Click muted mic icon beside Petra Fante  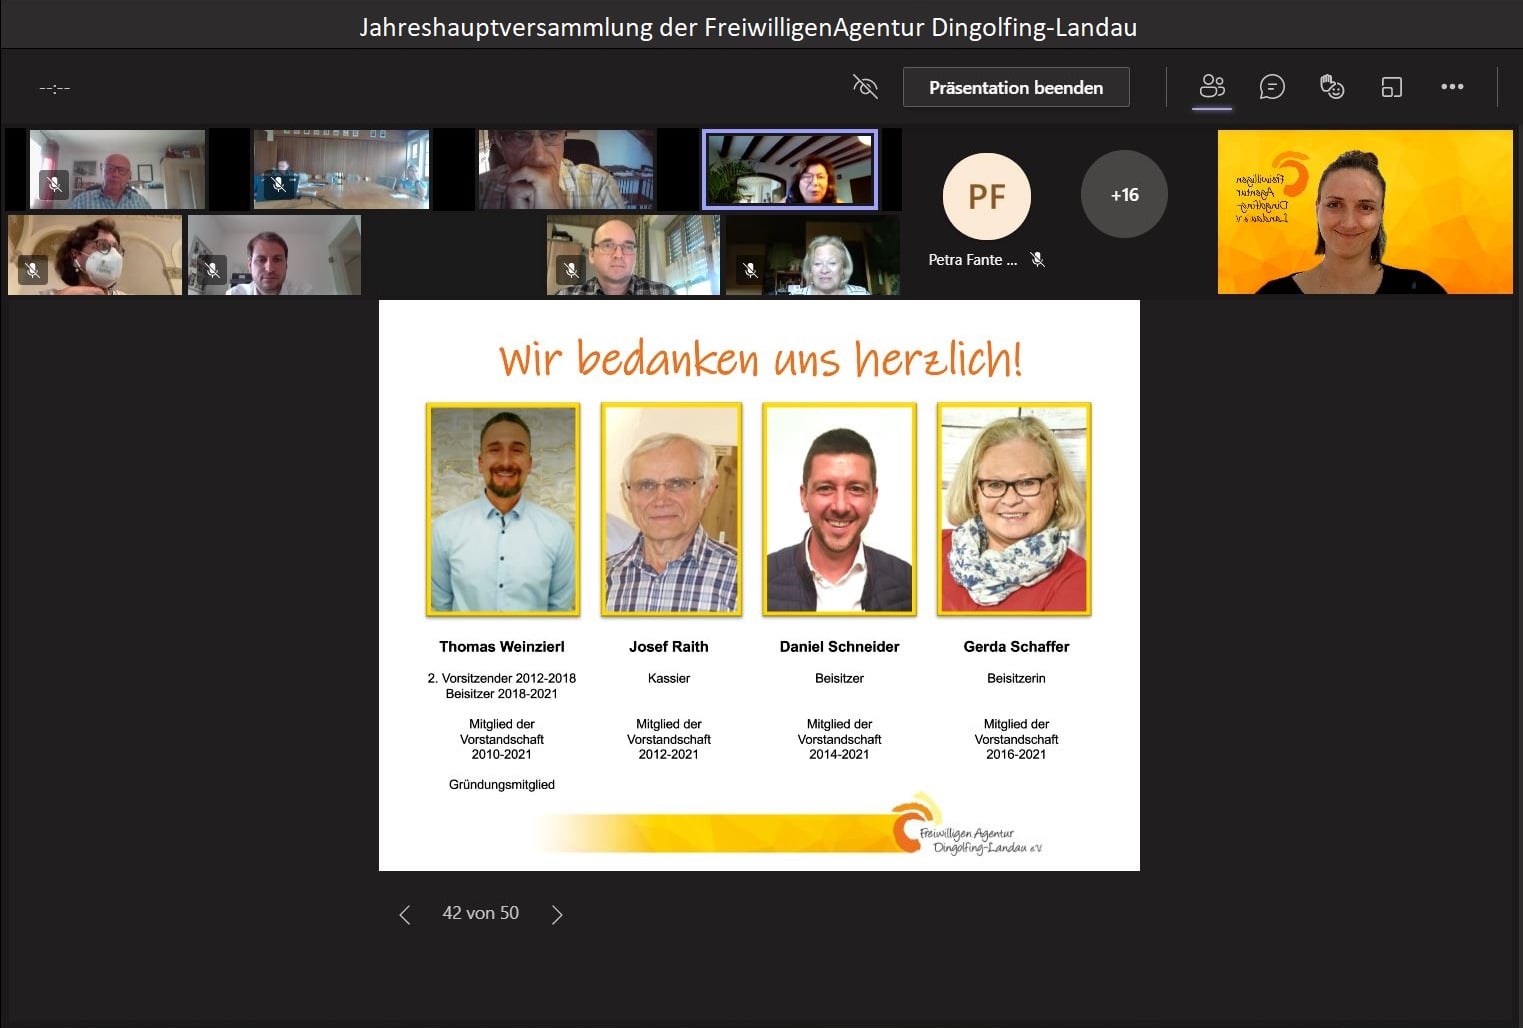point(1038,260)
